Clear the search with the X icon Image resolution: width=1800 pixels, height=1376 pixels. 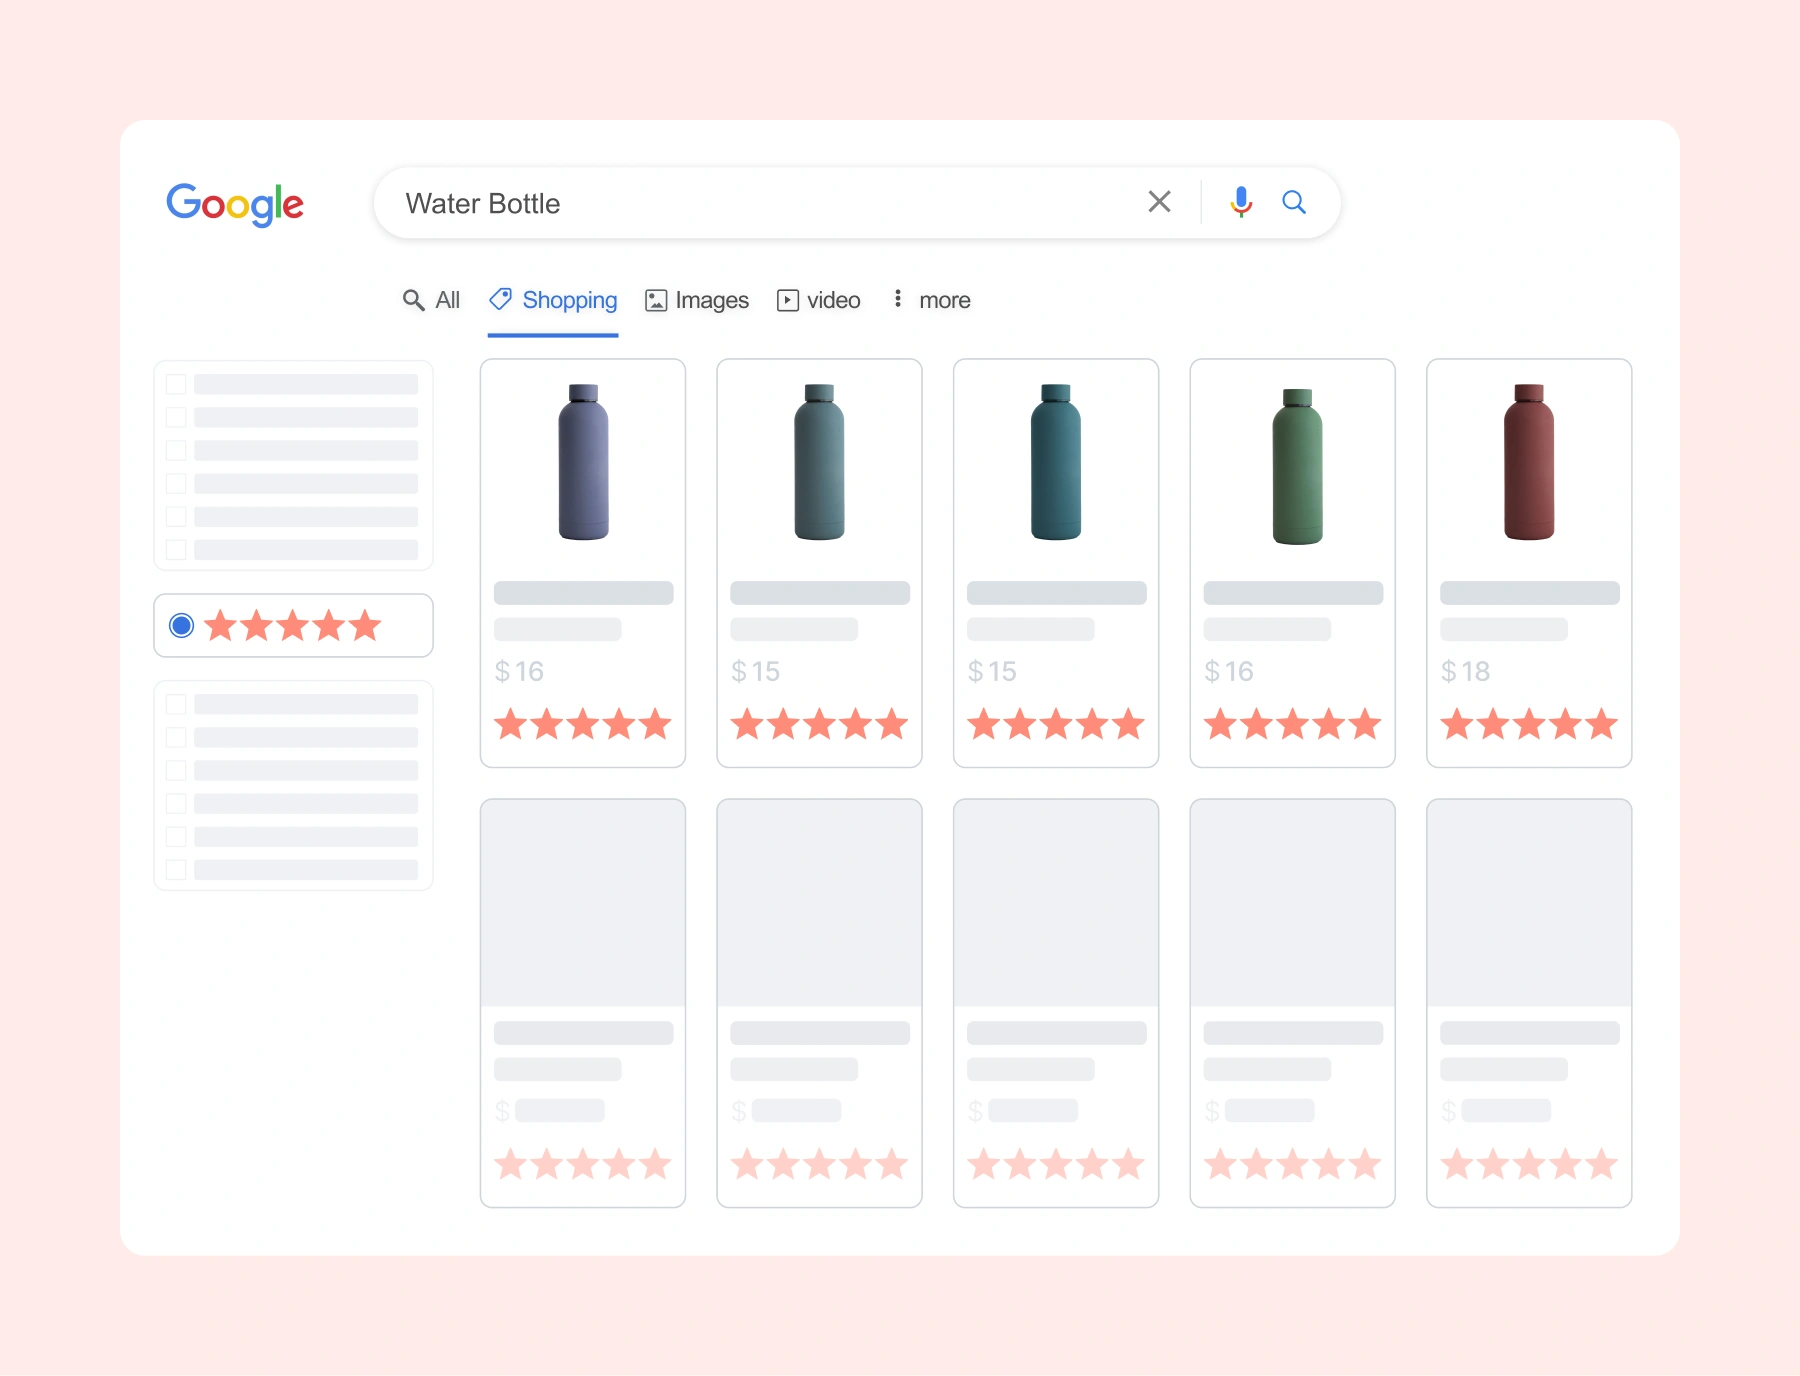click(x=1159, y=202)
